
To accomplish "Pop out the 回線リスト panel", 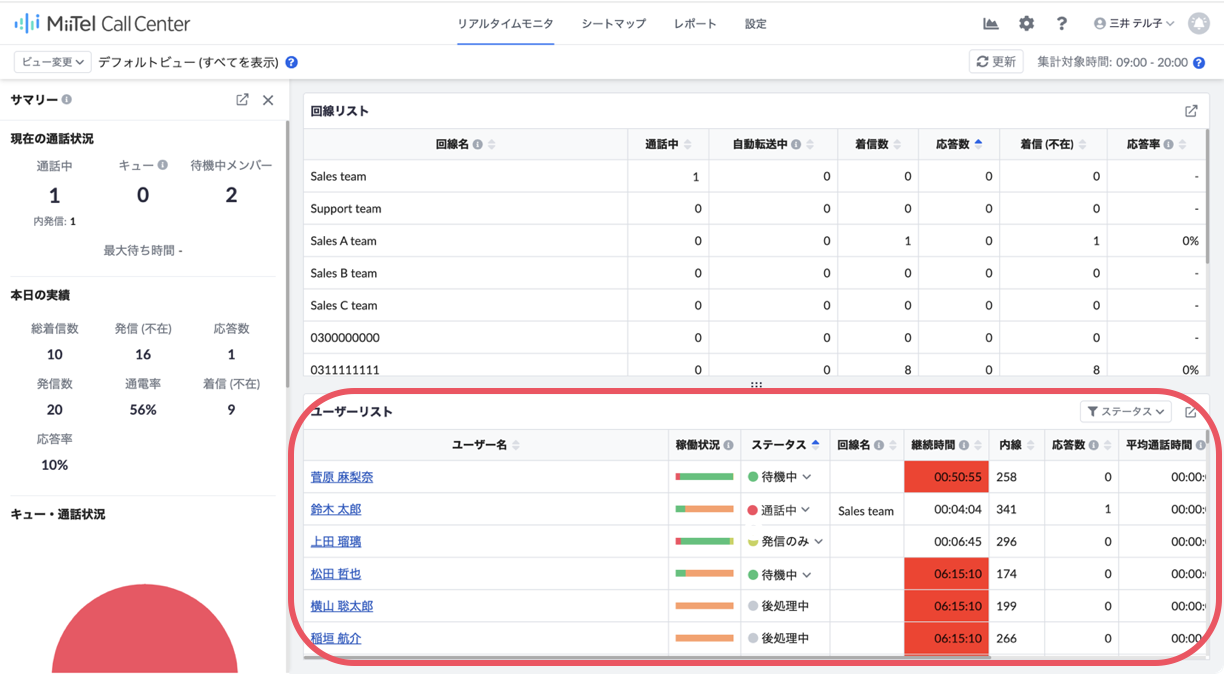I will tap(1191, 111).
